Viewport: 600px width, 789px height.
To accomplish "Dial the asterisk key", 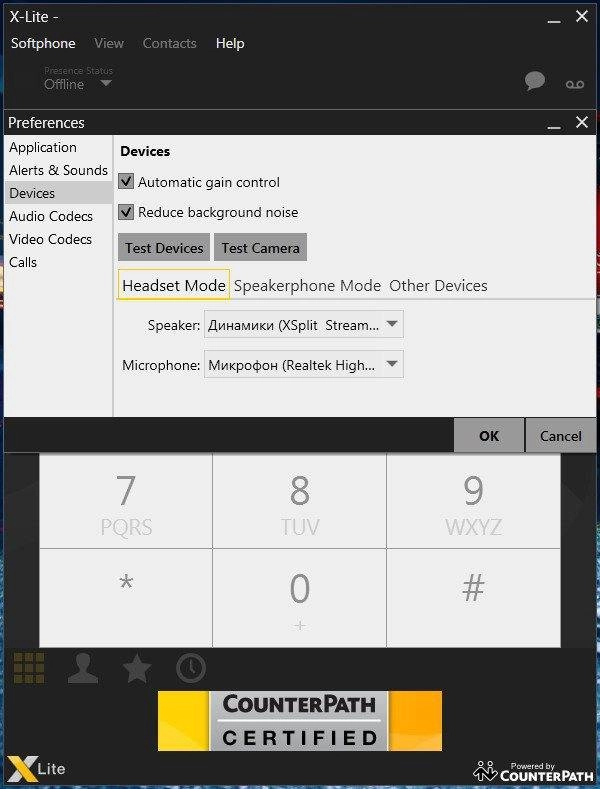I will (126, 598).
